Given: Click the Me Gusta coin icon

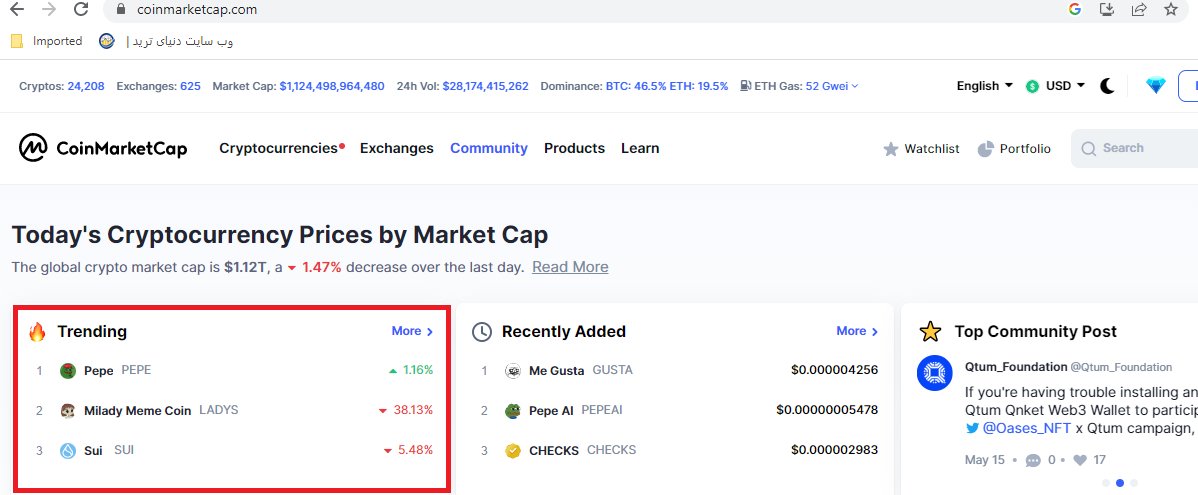Looking at the screenshot, I should click(513, 370).
